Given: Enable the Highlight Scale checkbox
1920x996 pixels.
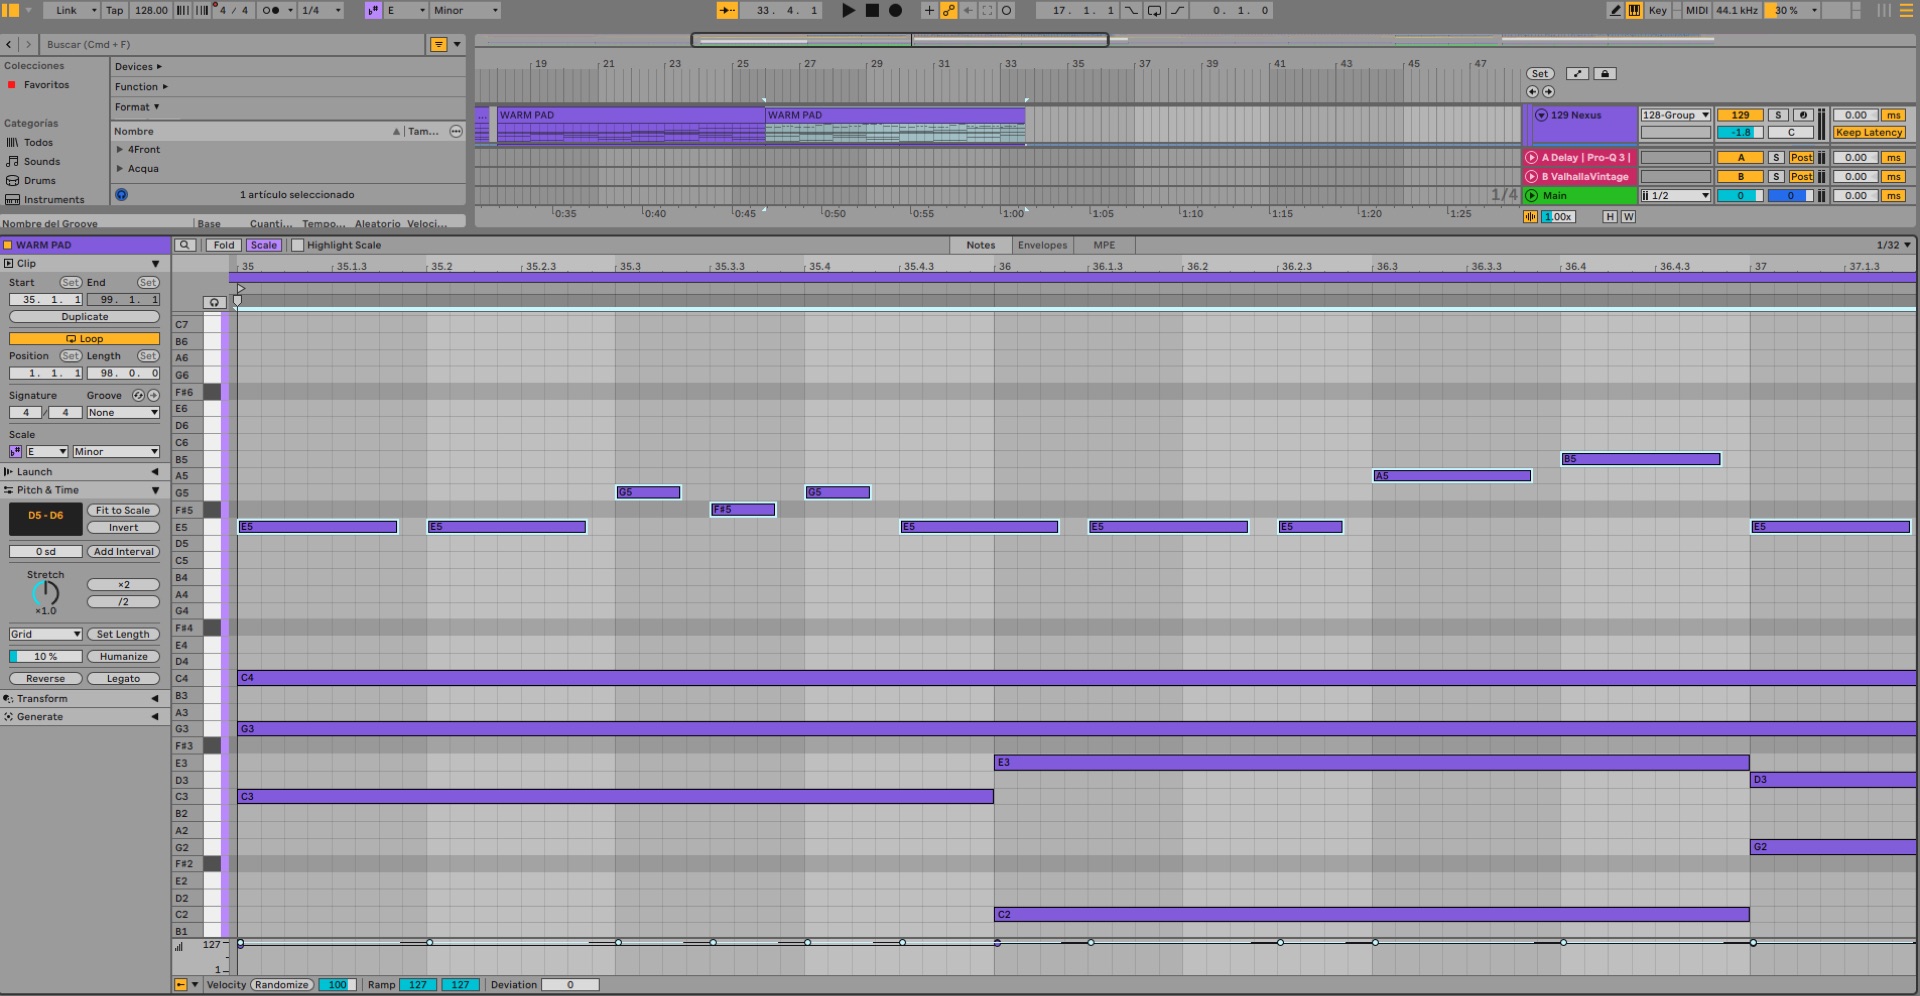Looking at the screenshot, I should [297, 245].
